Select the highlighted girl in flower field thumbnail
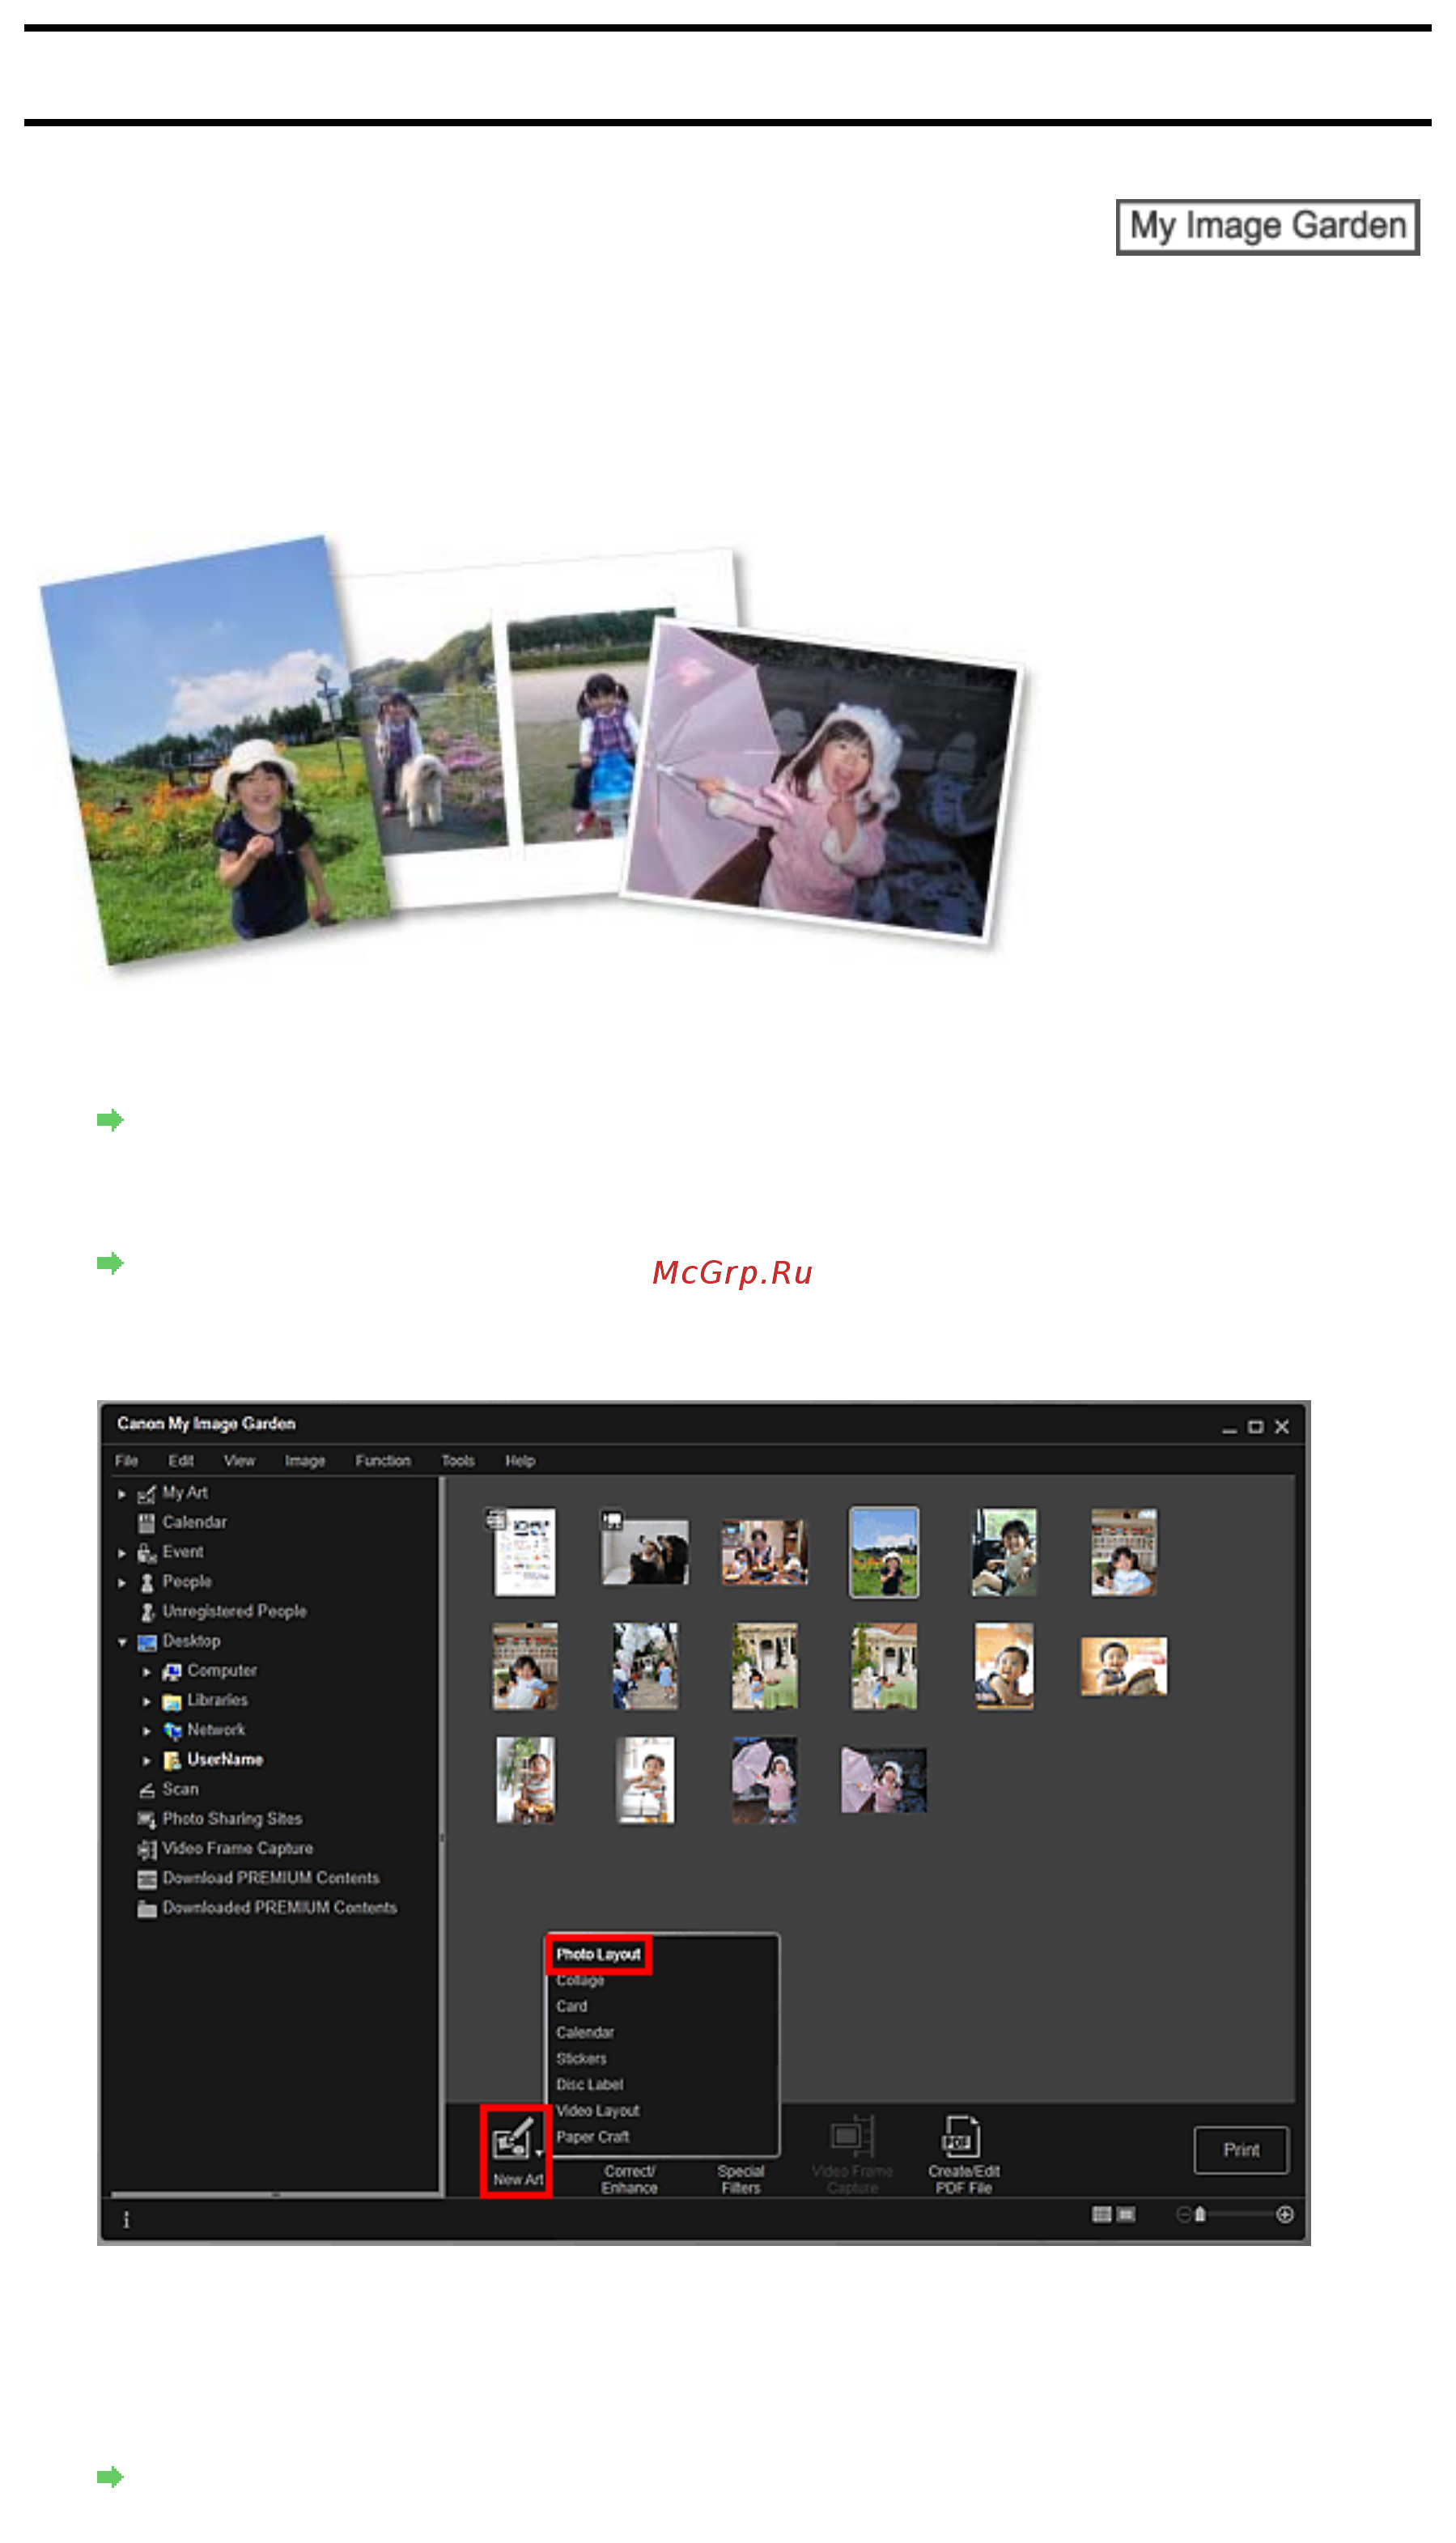Screen dimensions: 1456x2543 (x=884, y=1552)
